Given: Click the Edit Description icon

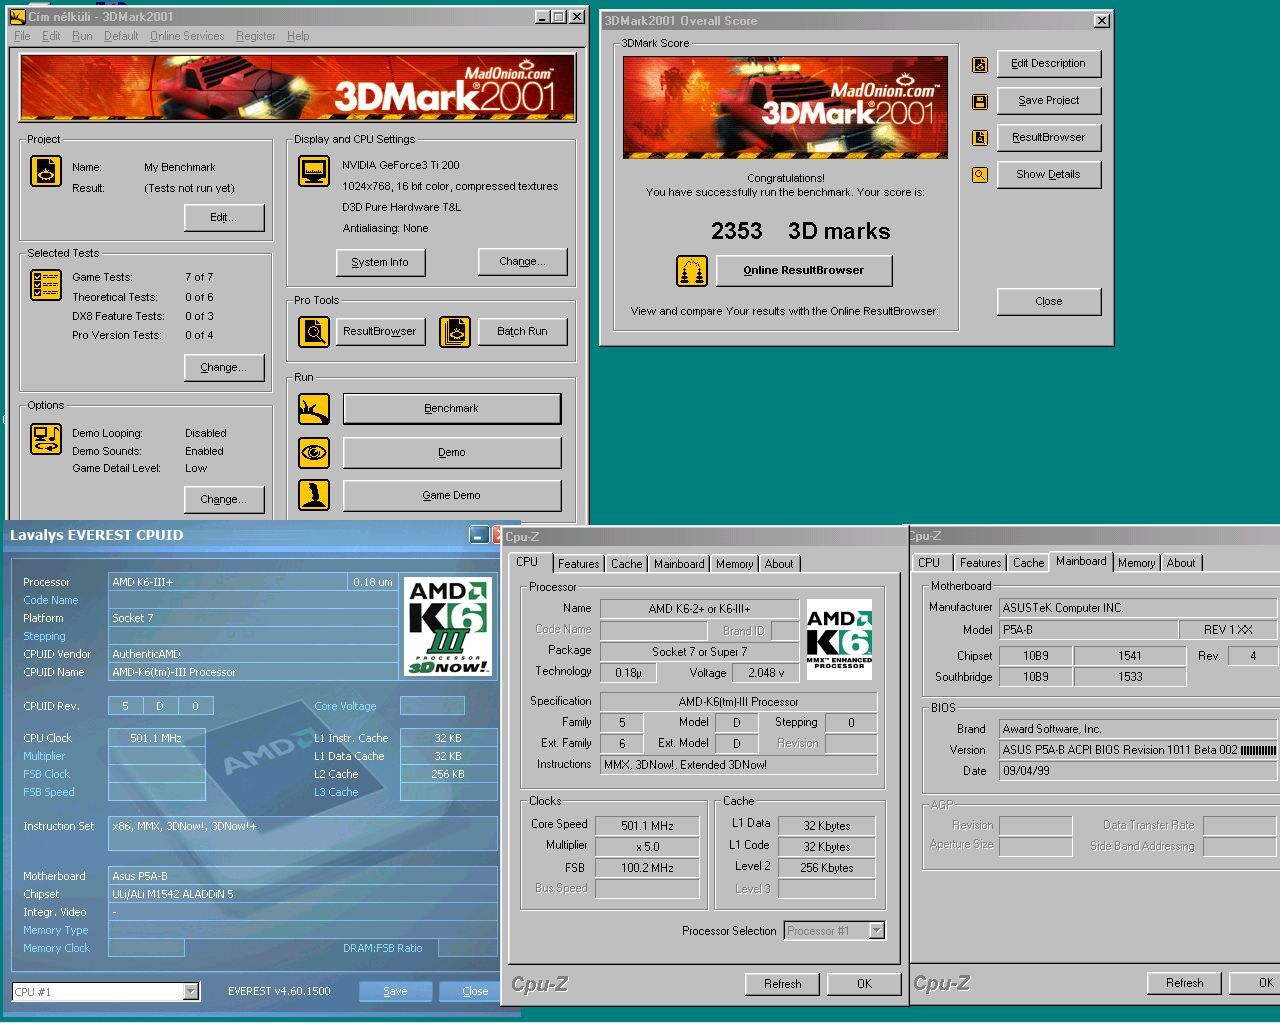Looking at the screenshot, I should coord(980,64).
